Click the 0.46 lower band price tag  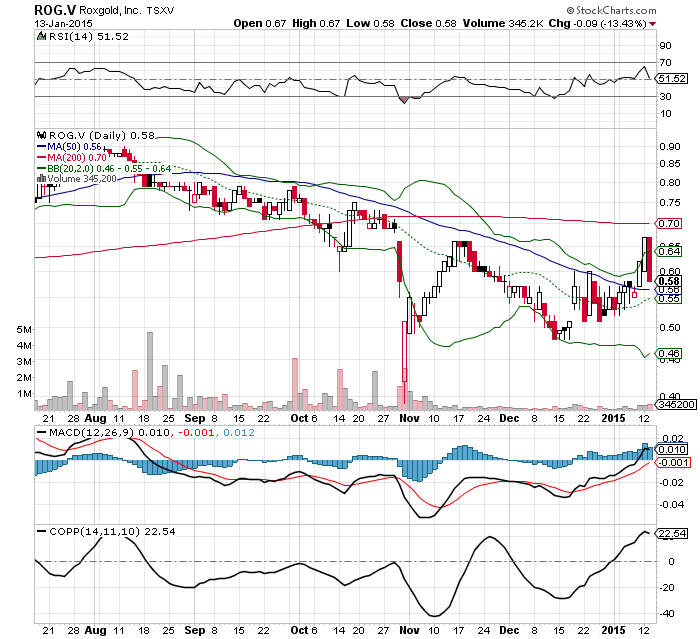pos(669,353)
